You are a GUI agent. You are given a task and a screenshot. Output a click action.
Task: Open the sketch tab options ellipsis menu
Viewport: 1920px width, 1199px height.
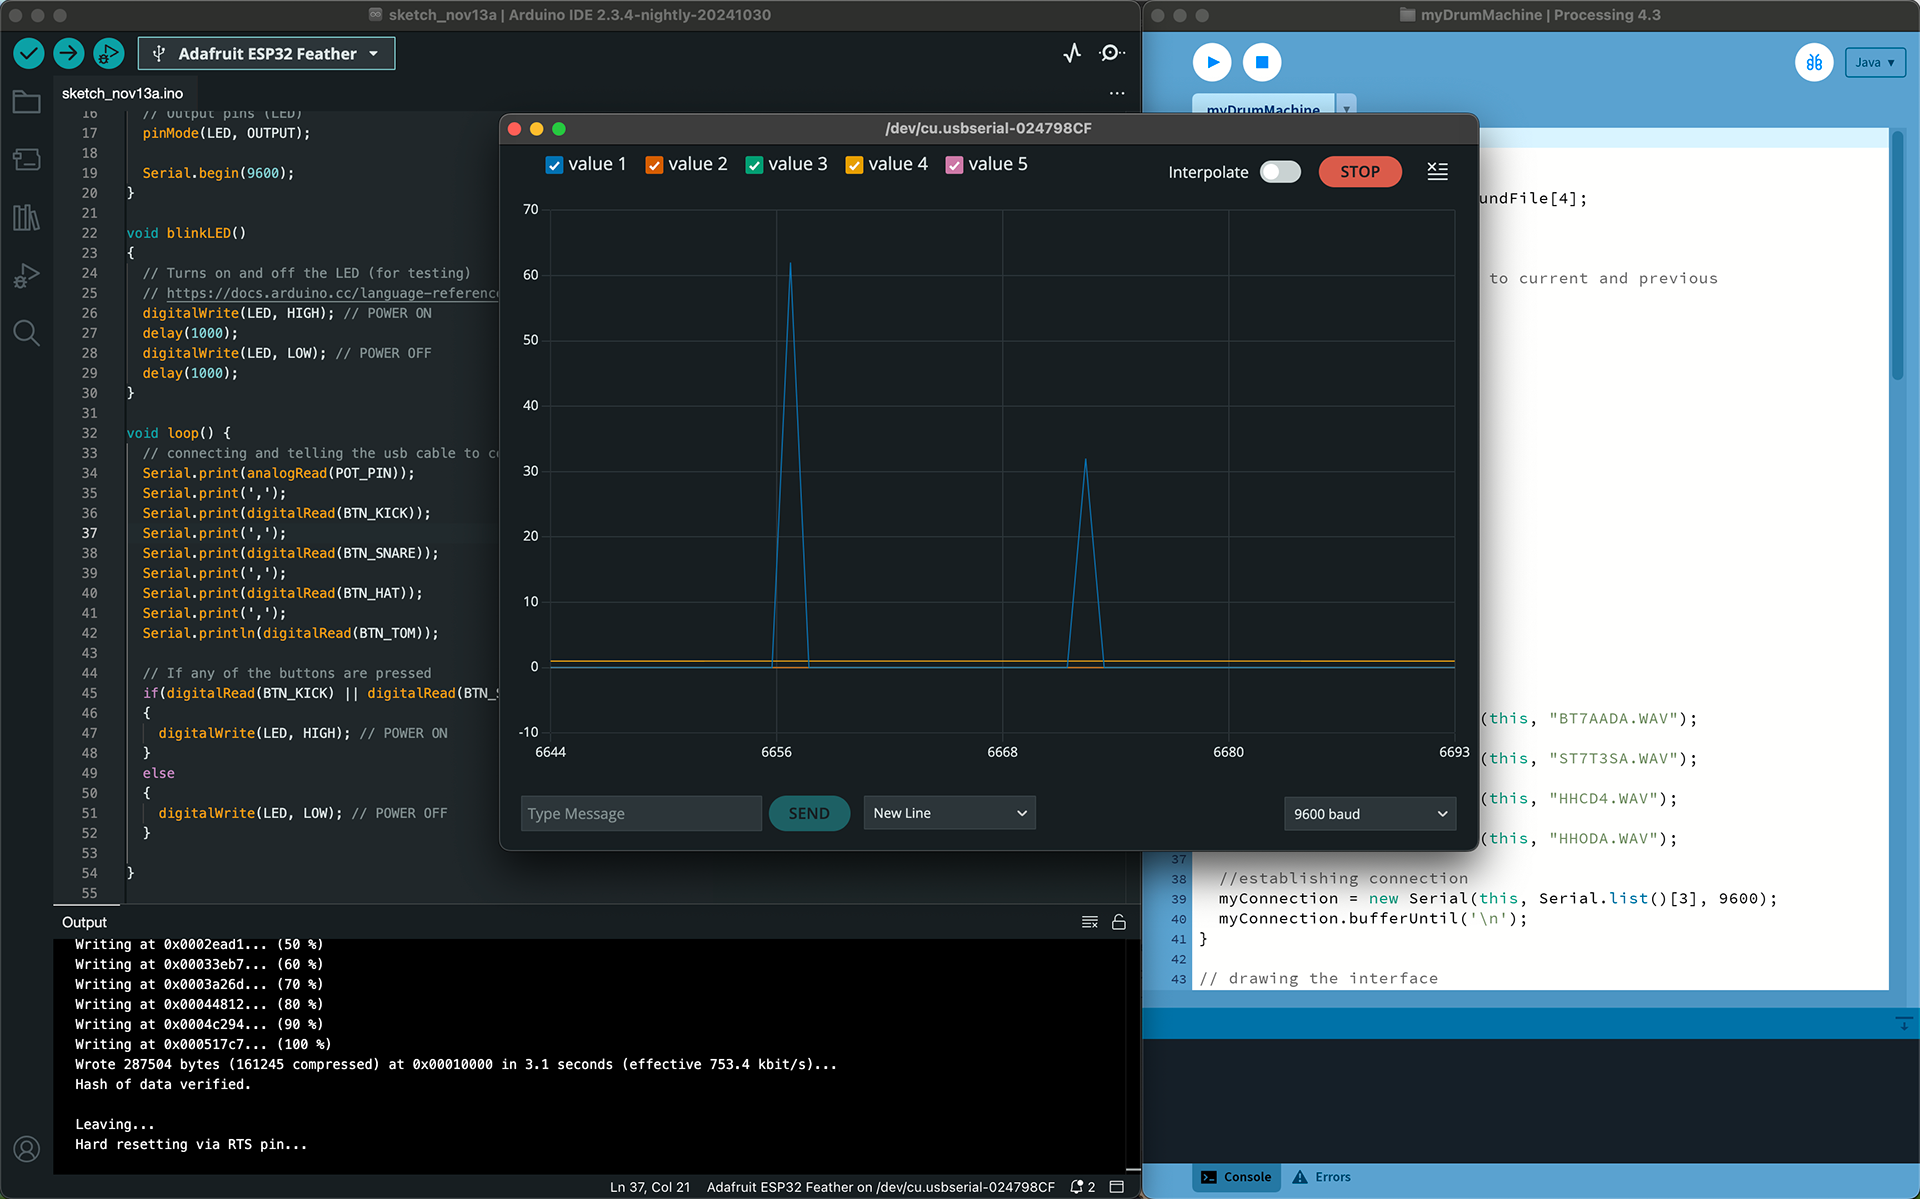pos(1117,93)
